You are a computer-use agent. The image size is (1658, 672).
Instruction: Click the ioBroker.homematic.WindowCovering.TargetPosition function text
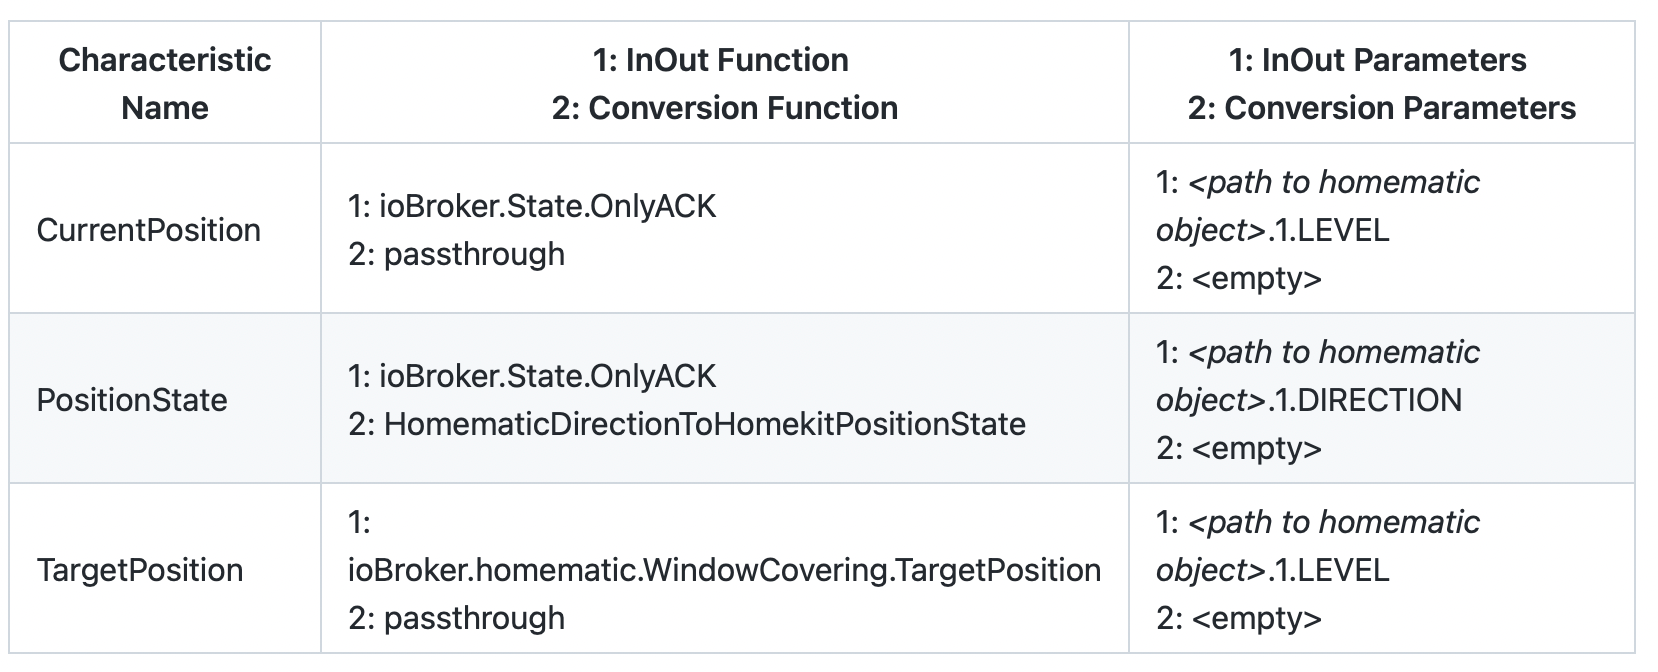coord(724,570)
